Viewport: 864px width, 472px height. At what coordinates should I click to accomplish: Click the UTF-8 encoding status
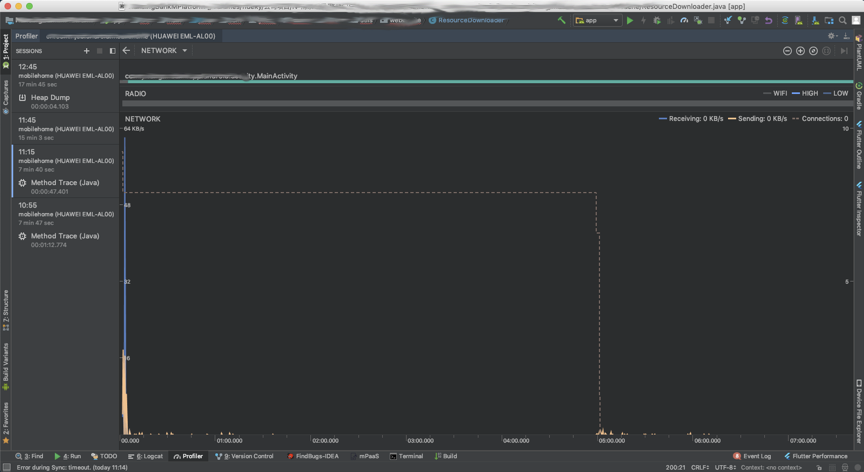(726, 468)
